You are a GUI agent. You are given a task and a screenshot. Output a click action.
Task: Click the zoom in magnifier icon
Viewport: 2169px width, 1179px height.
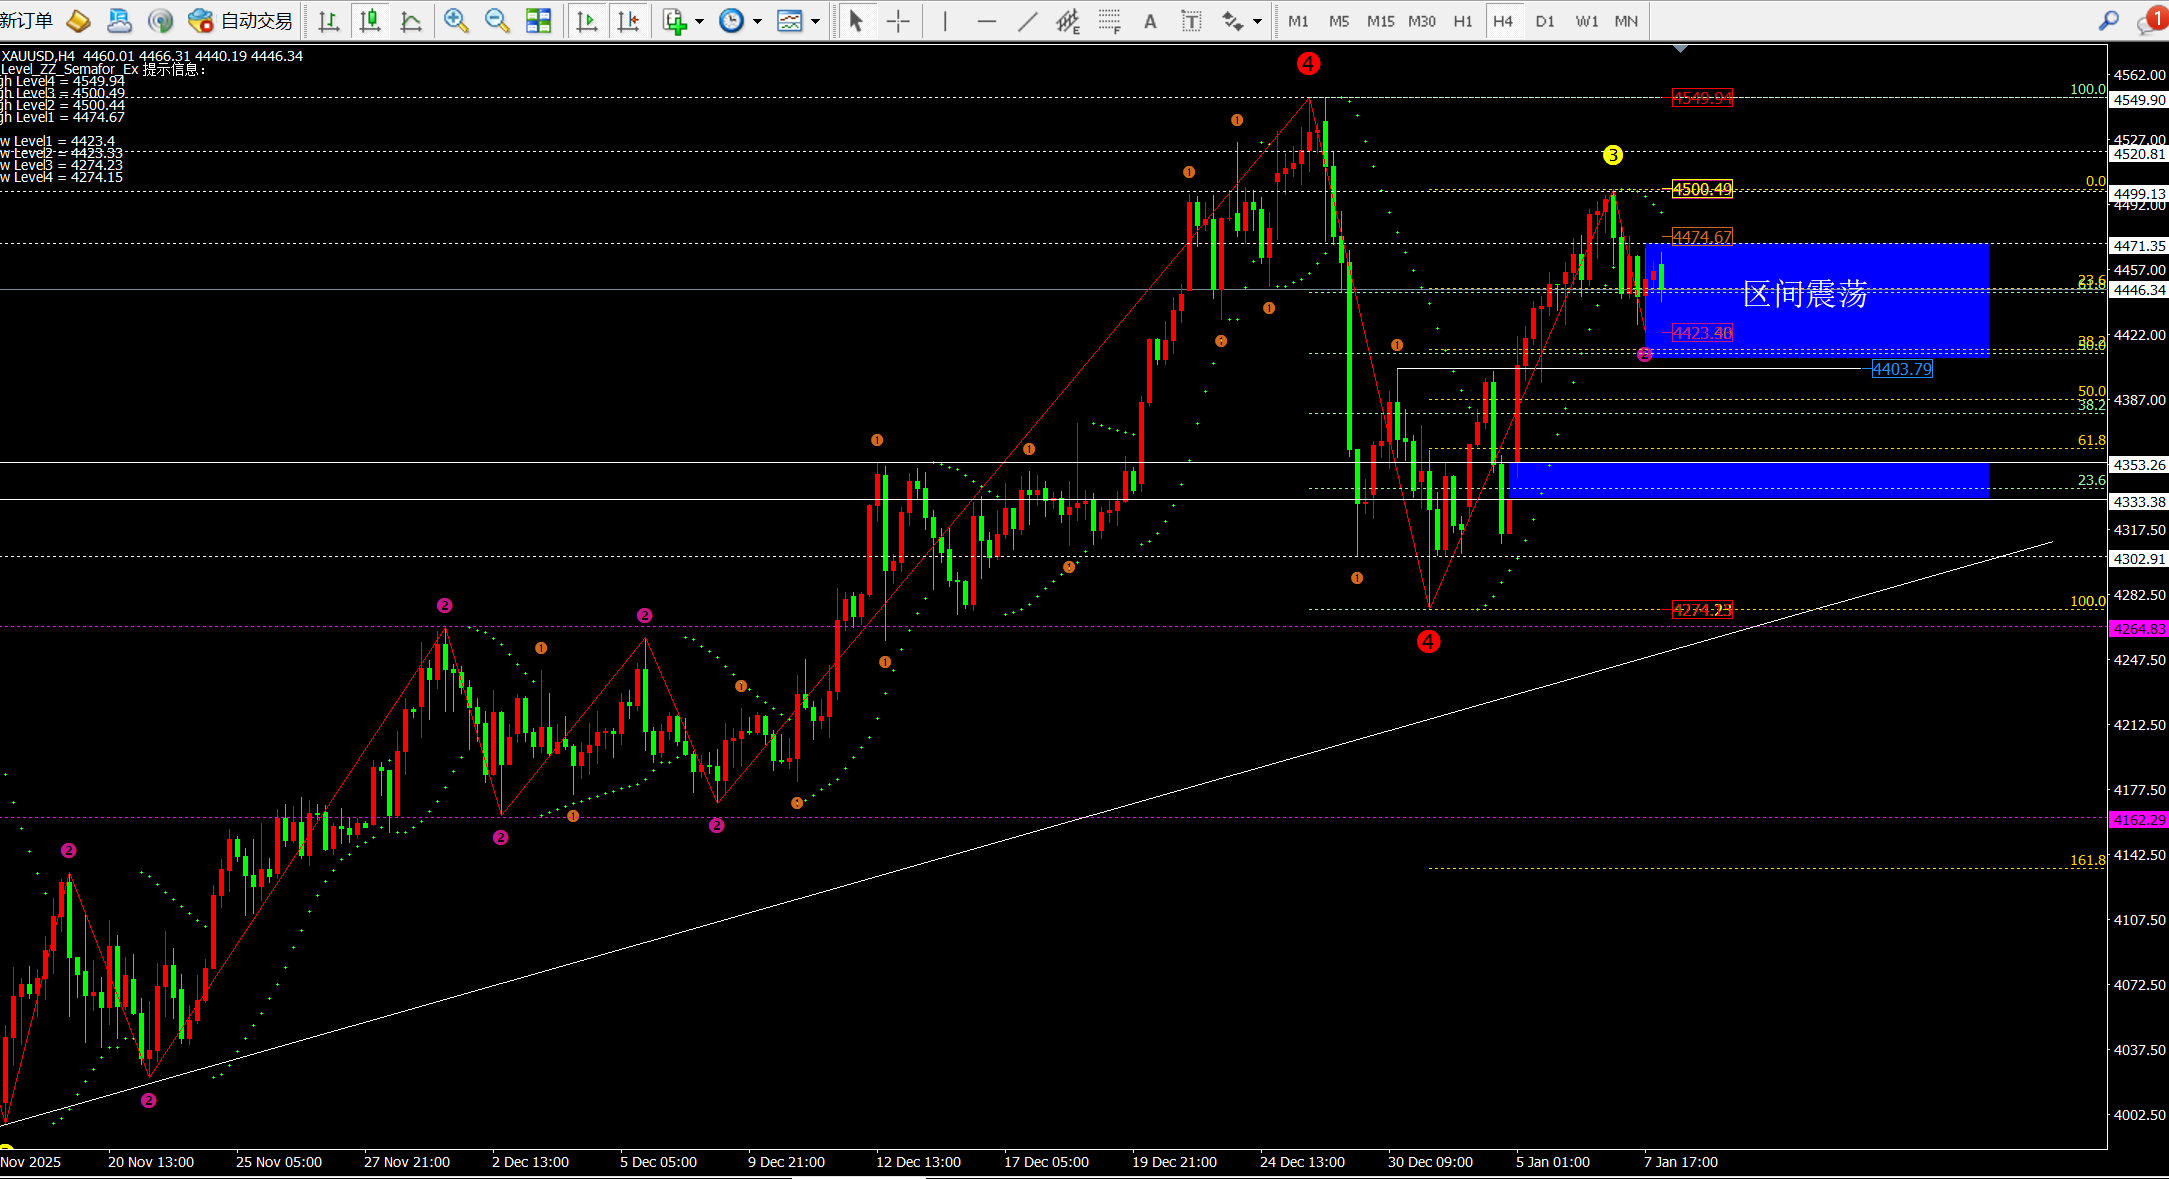pos(456,21)
